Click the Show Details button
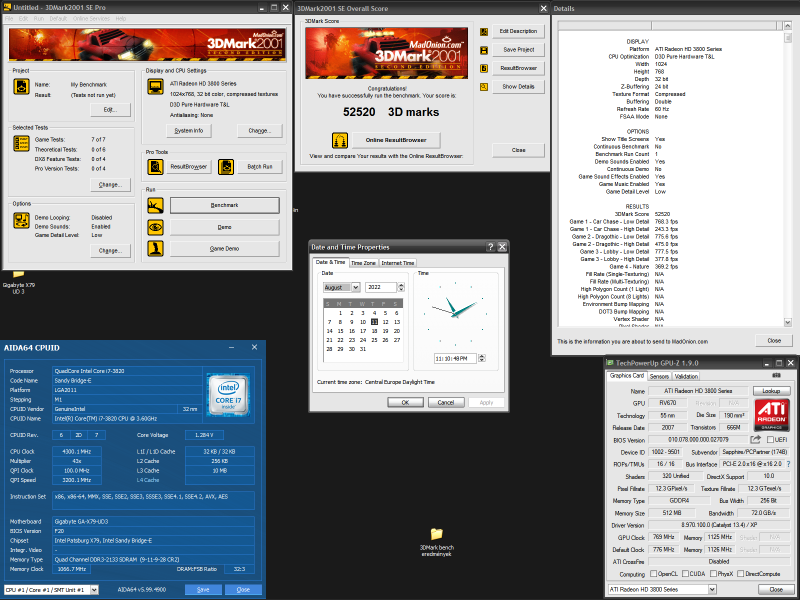This screenshot has width=800, height=600. click(x=518, y=87)
